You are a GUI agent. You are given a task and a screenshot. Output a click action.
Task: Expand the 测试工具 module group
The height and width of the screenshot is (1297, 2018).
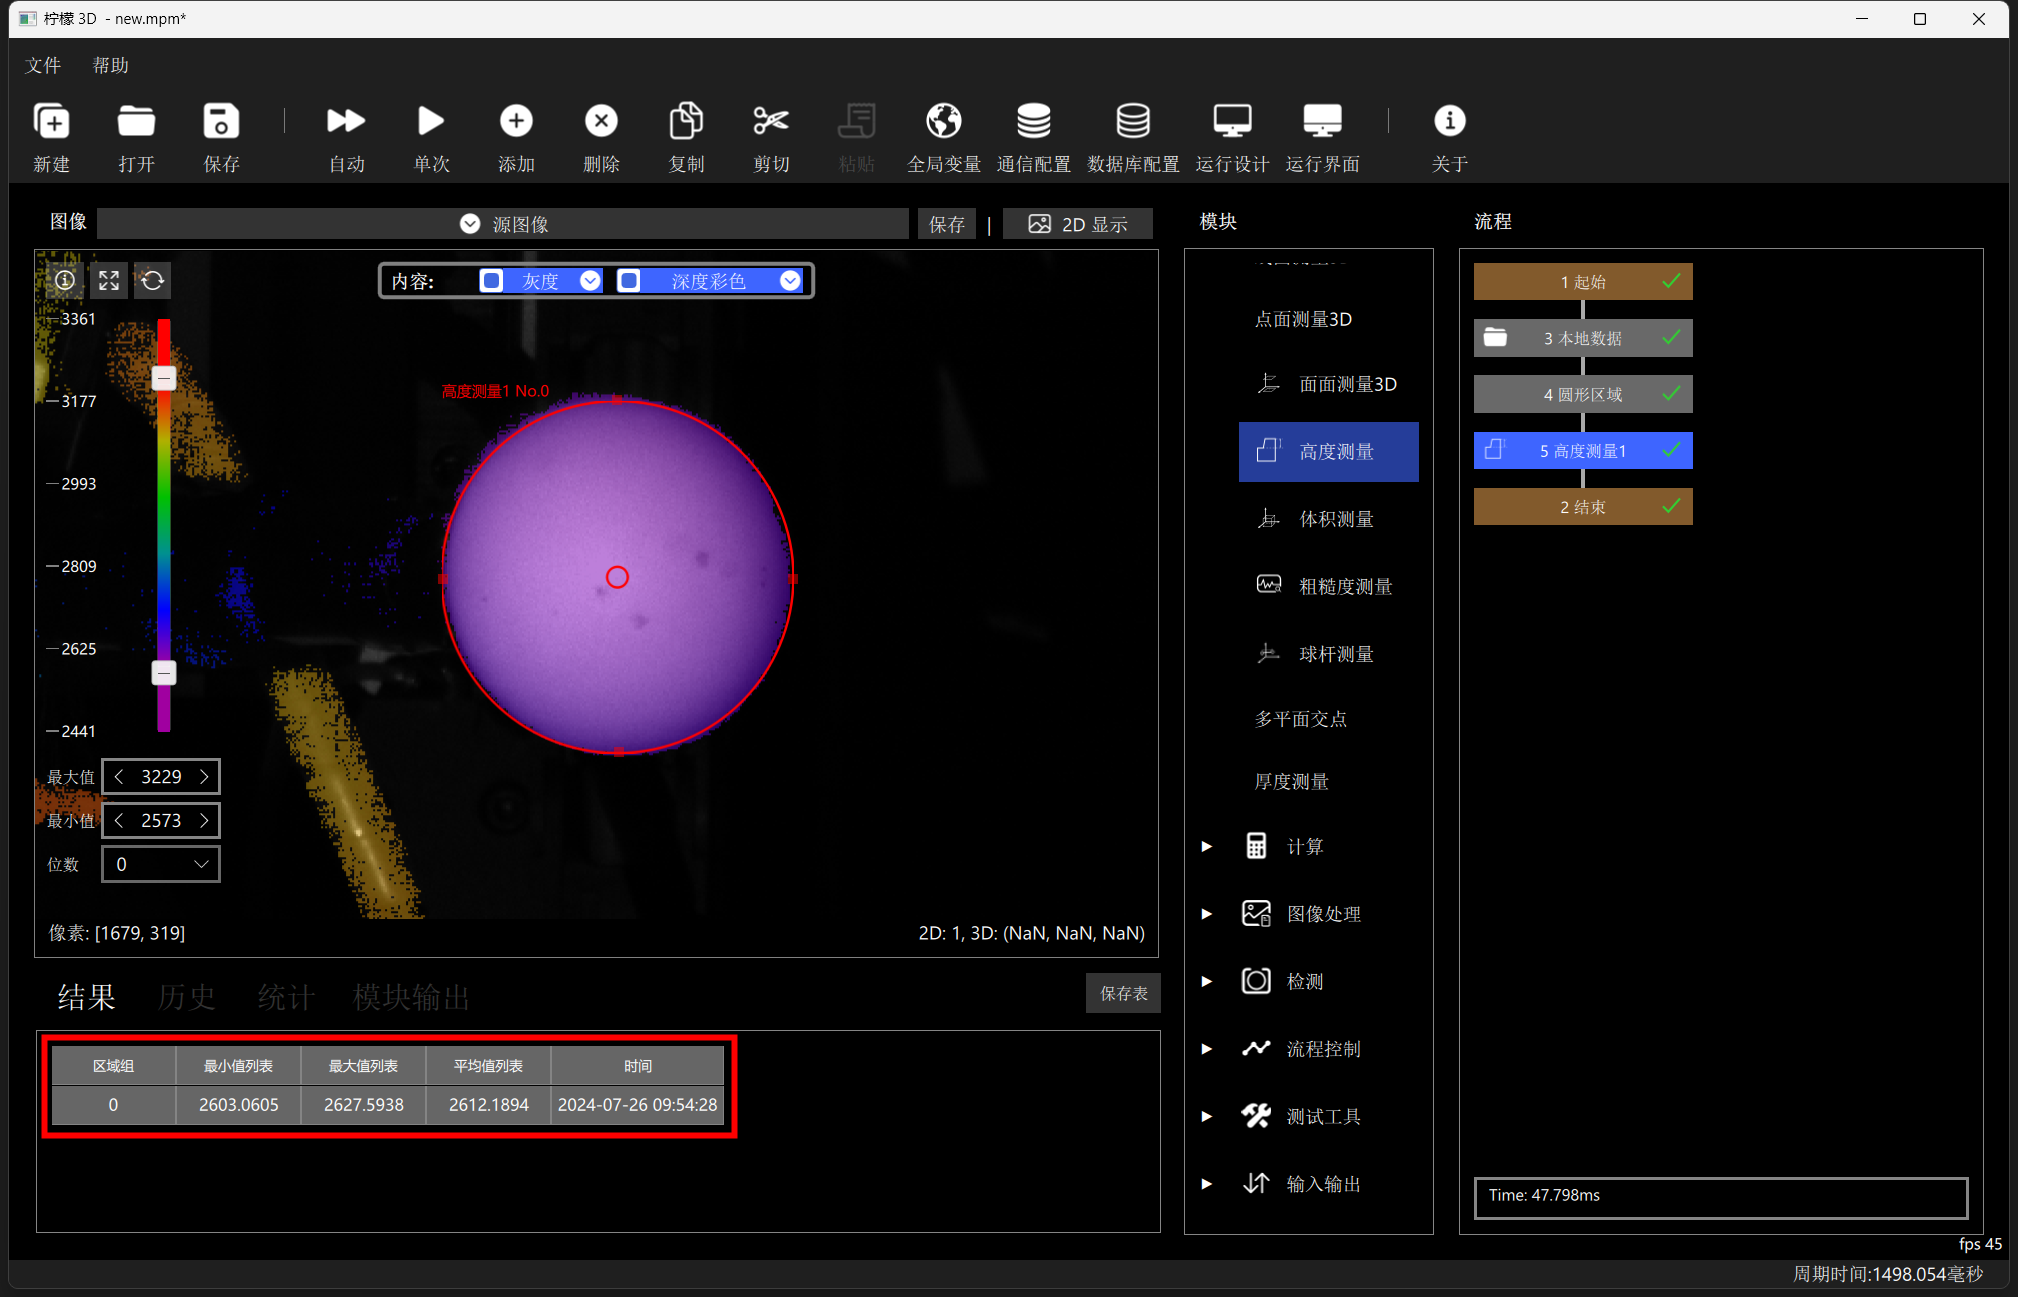coord(1207,1116)
